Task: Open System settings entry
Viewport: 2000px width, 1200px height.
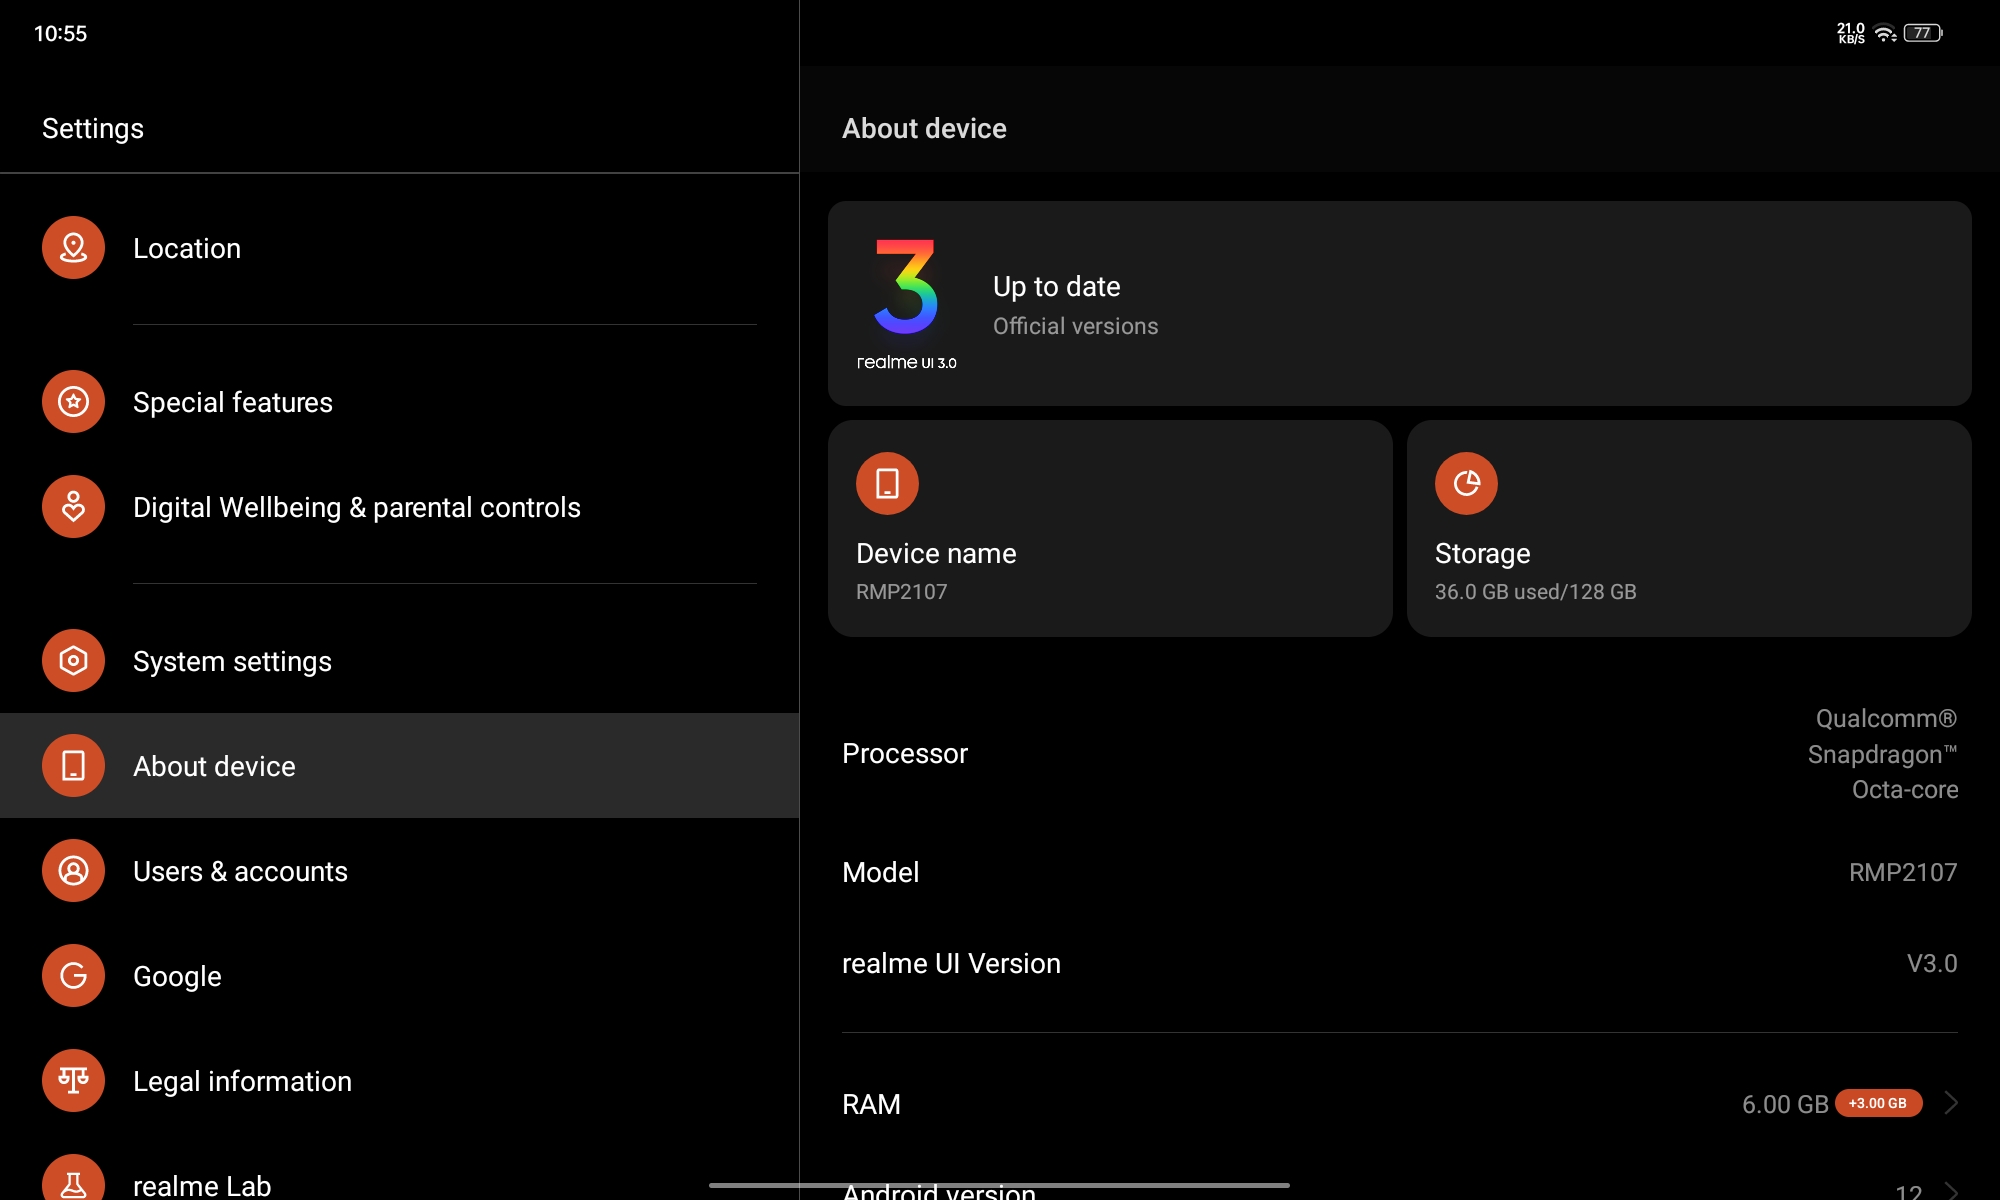Action: (400, 661)
